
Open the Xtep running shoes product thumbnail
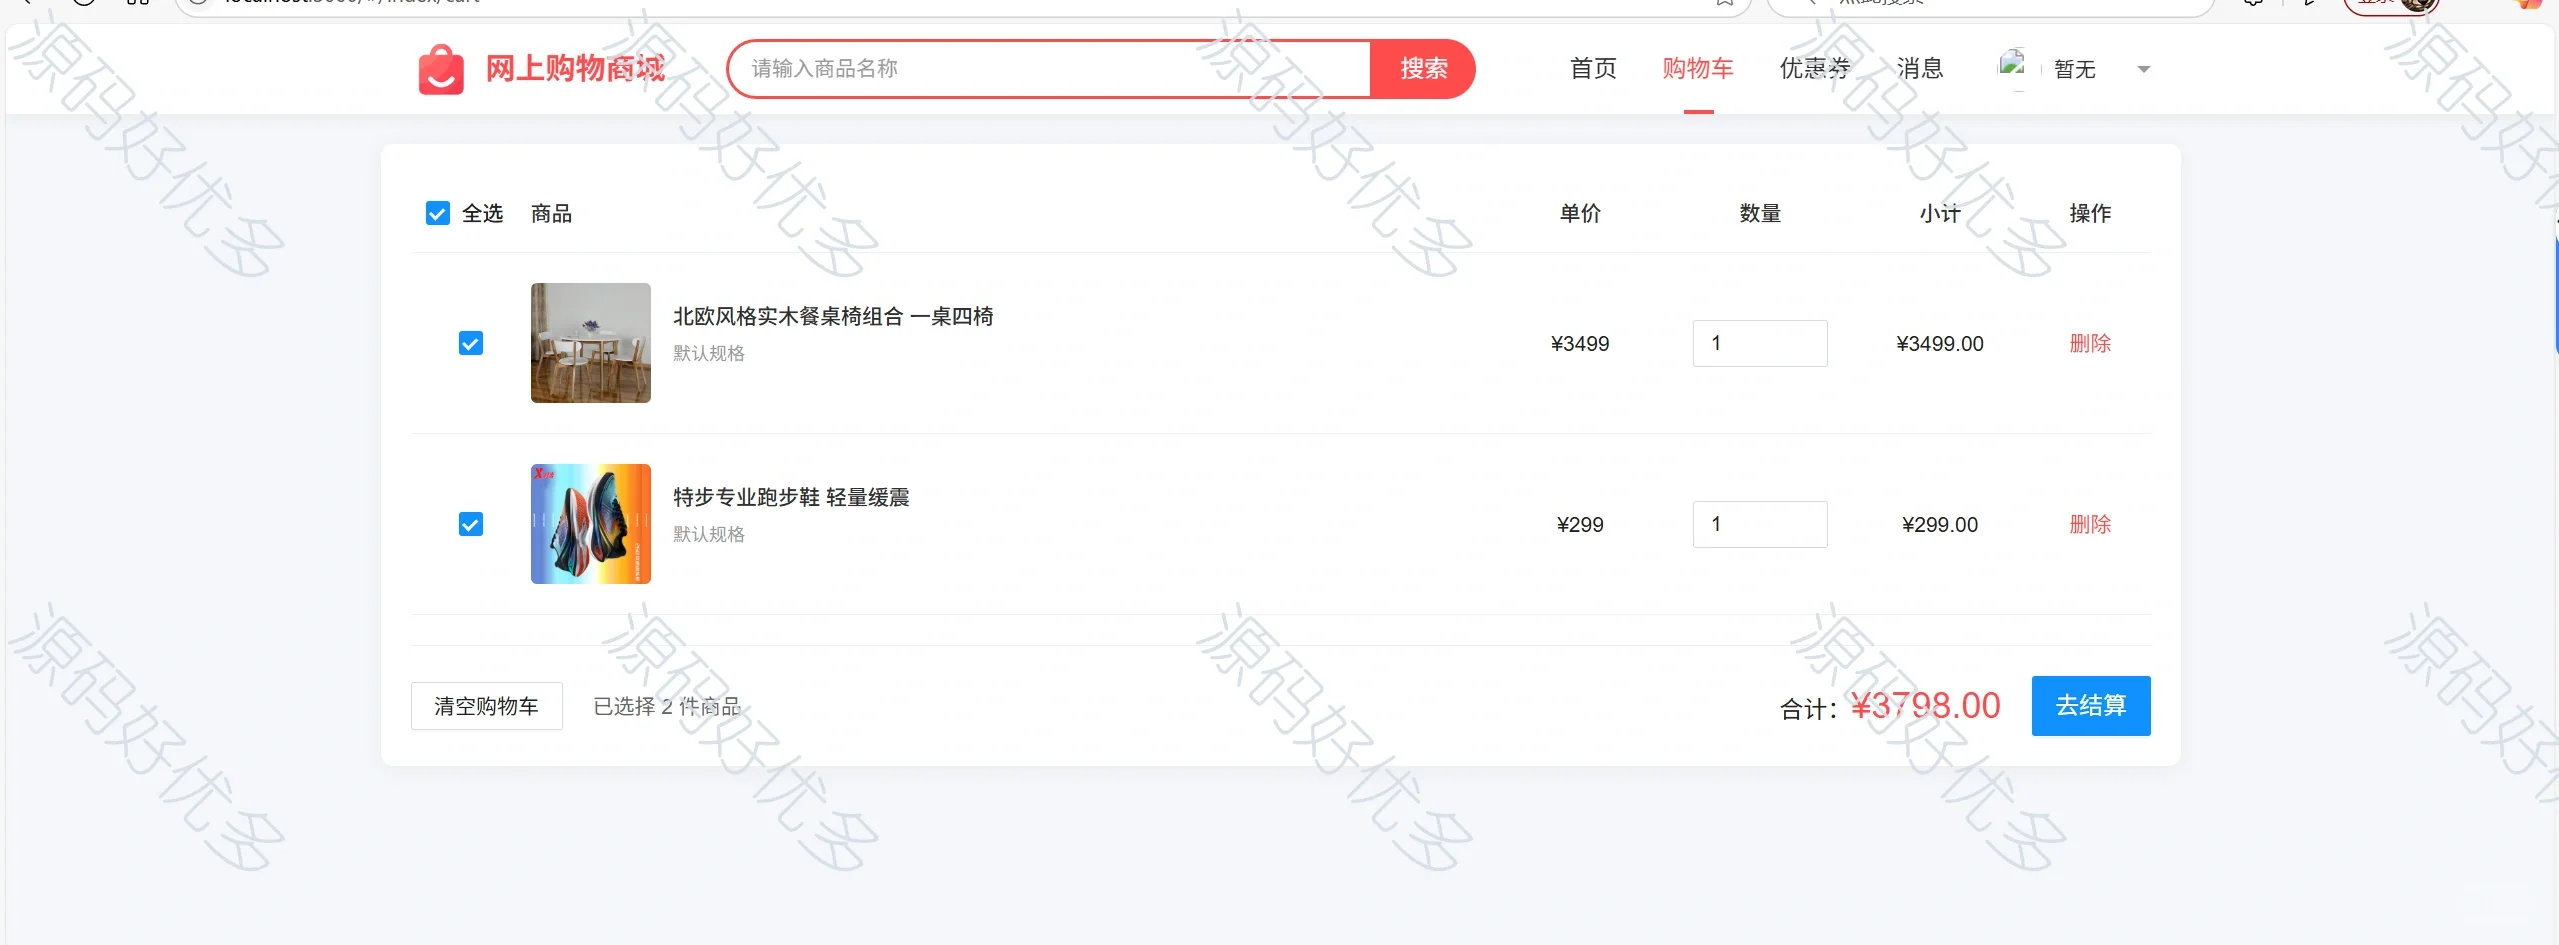[591, 524]
